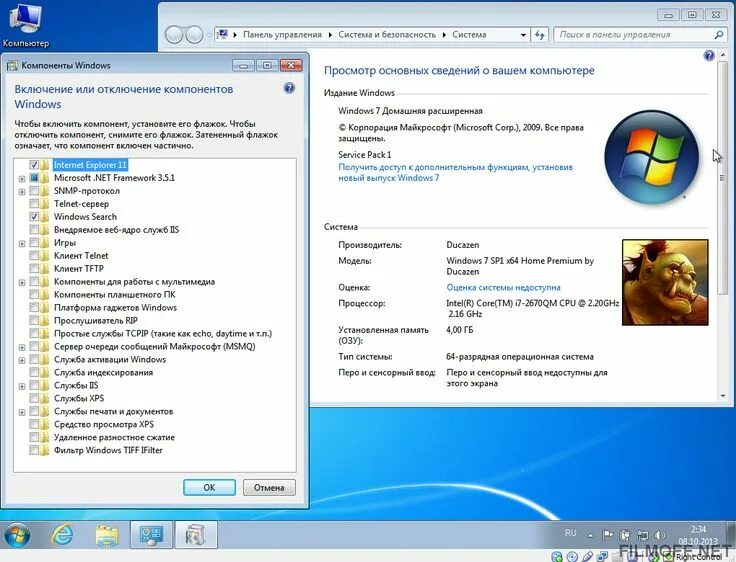Click Панель управления breadcrumb
This screenshot has width=736, height=562.
282,35
